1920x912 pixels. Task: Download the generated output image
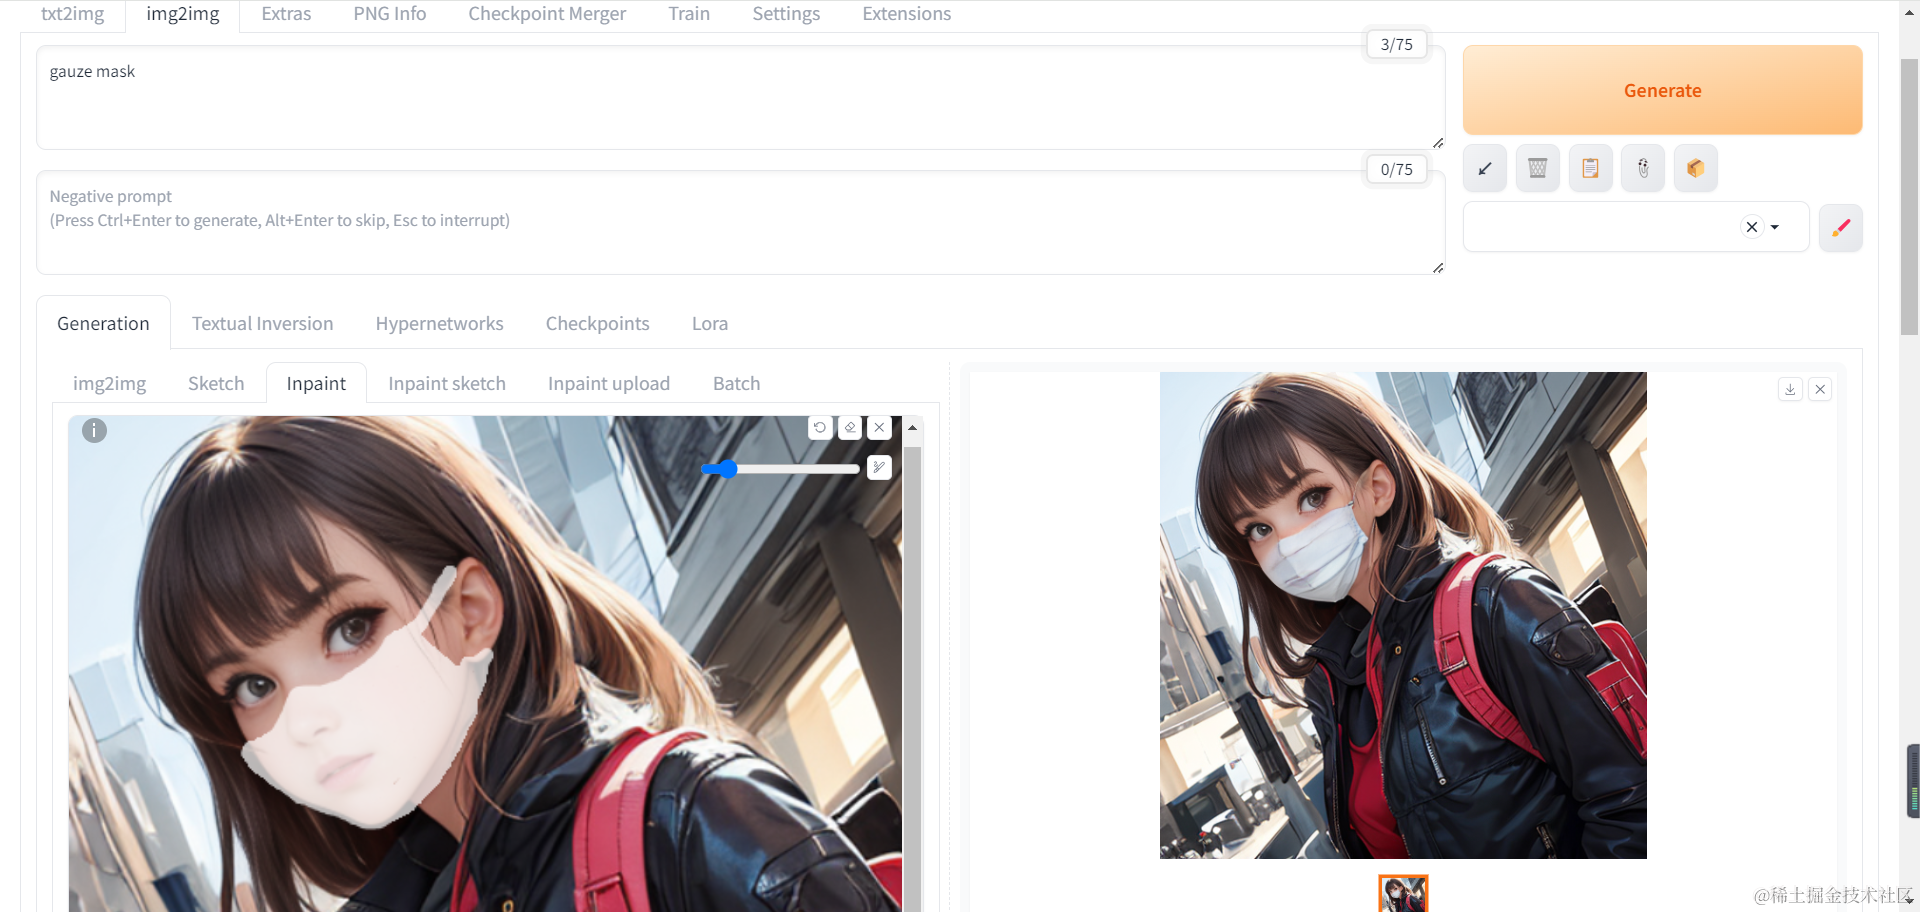(1790, 389)
